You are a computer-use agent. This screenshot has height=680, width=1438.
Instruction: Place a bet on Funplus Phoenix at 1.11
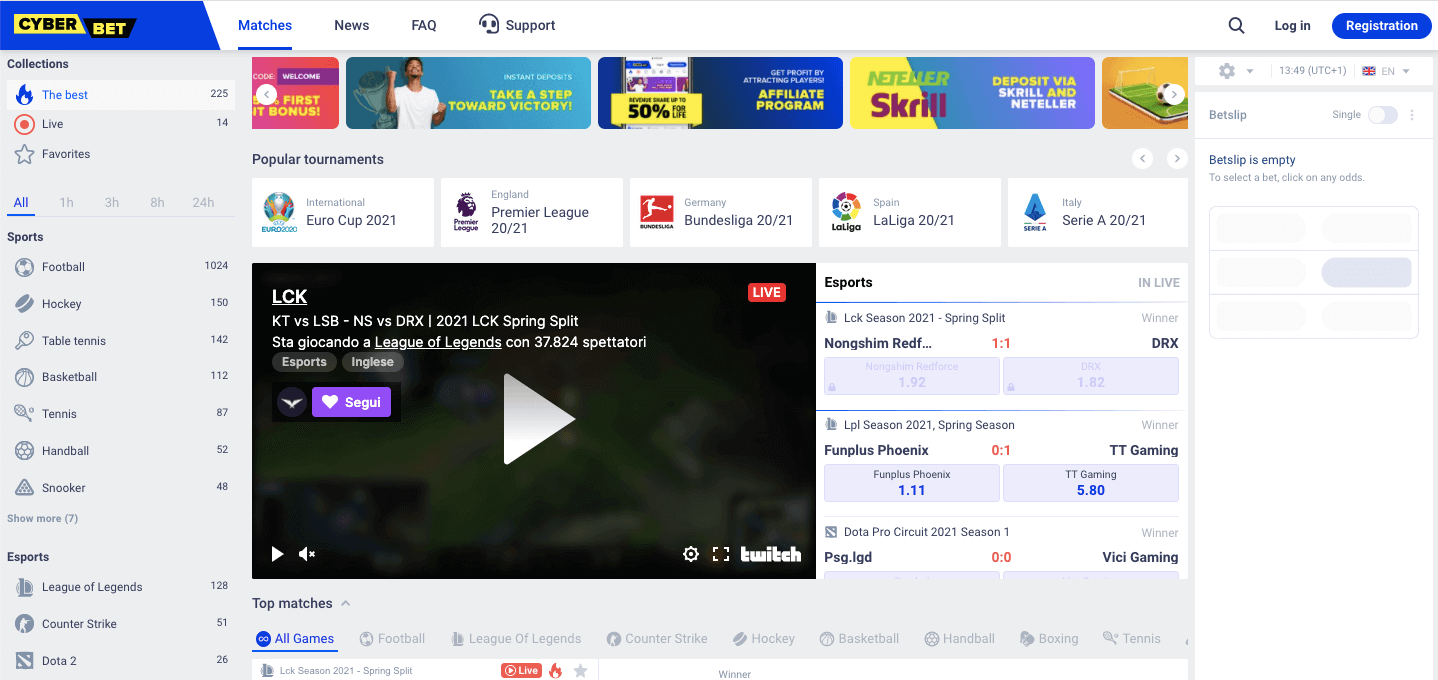tap(911, 482)
